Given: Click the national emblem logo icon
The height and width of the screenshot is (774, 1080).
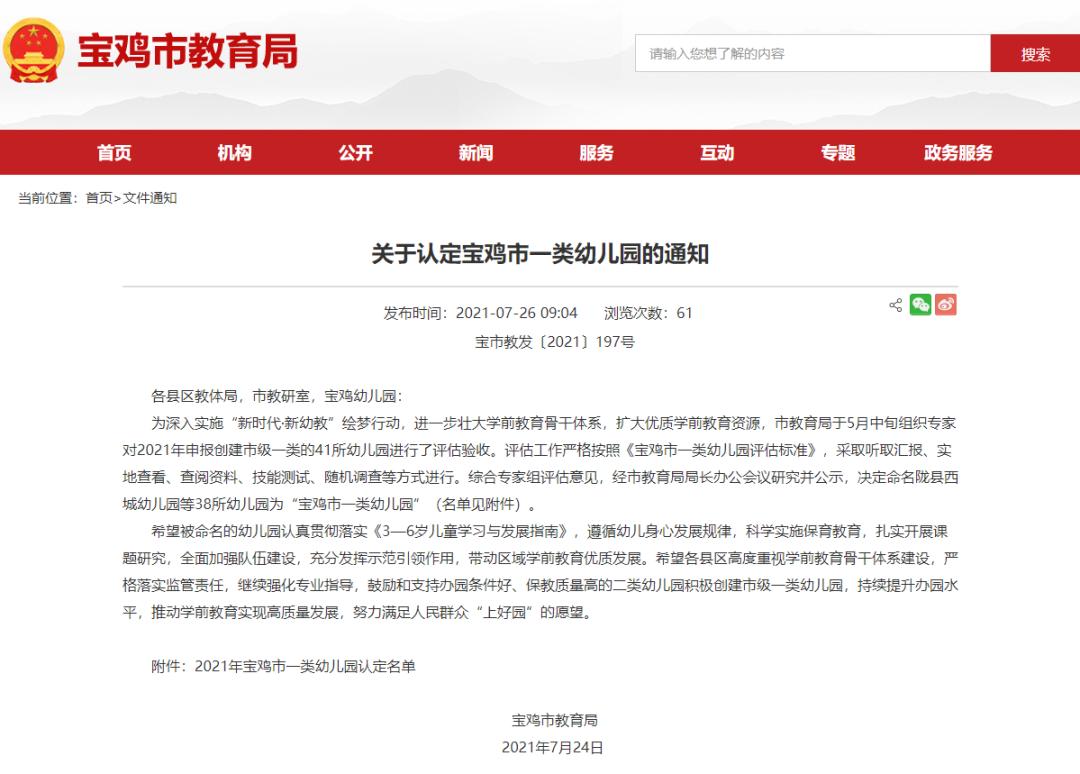Looking at the screenshot, I should [34, 50].
